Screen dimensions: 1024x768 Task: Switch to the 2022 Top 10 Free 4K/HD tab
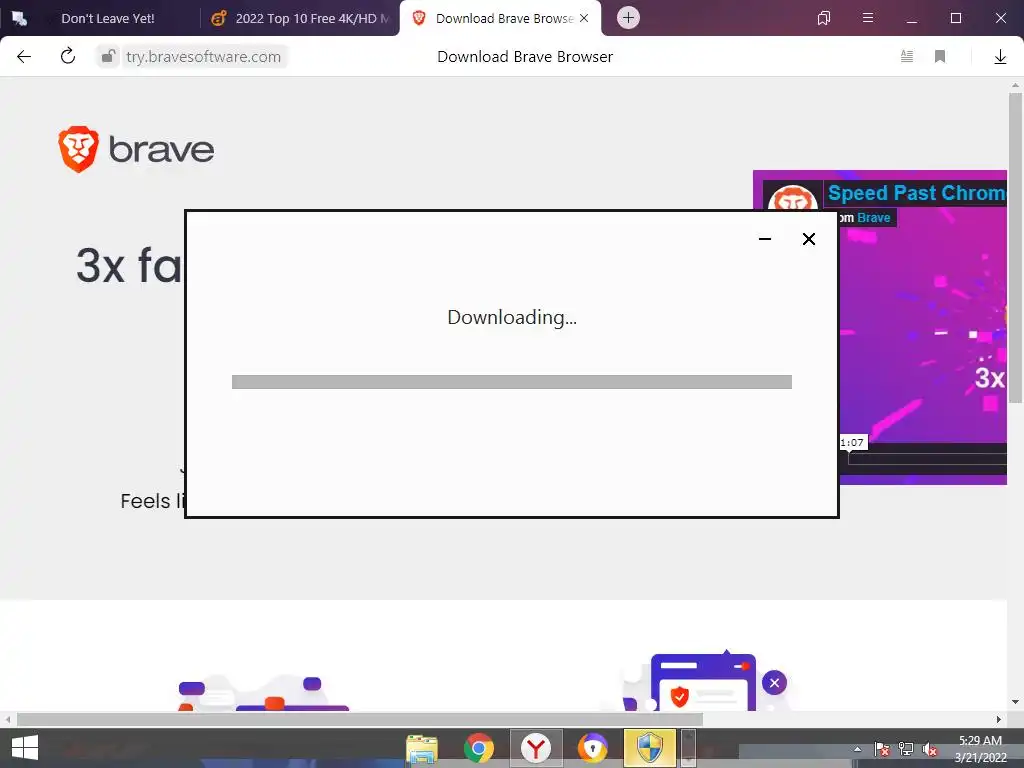pyautogui.click(x=300, y=18)
